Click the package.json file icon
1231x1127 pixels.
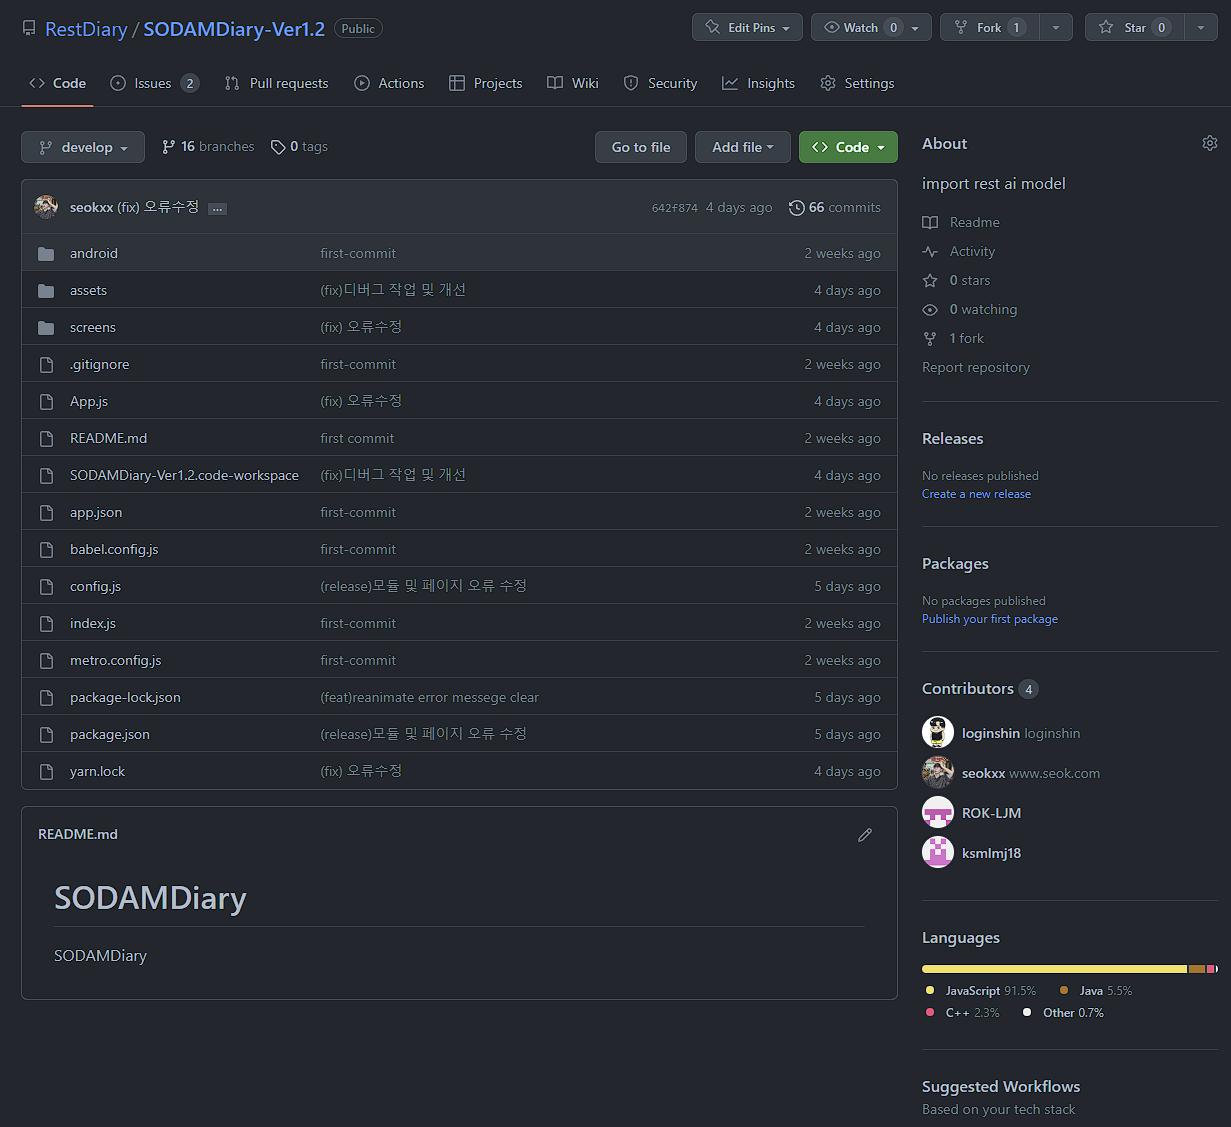click(46, 734)
